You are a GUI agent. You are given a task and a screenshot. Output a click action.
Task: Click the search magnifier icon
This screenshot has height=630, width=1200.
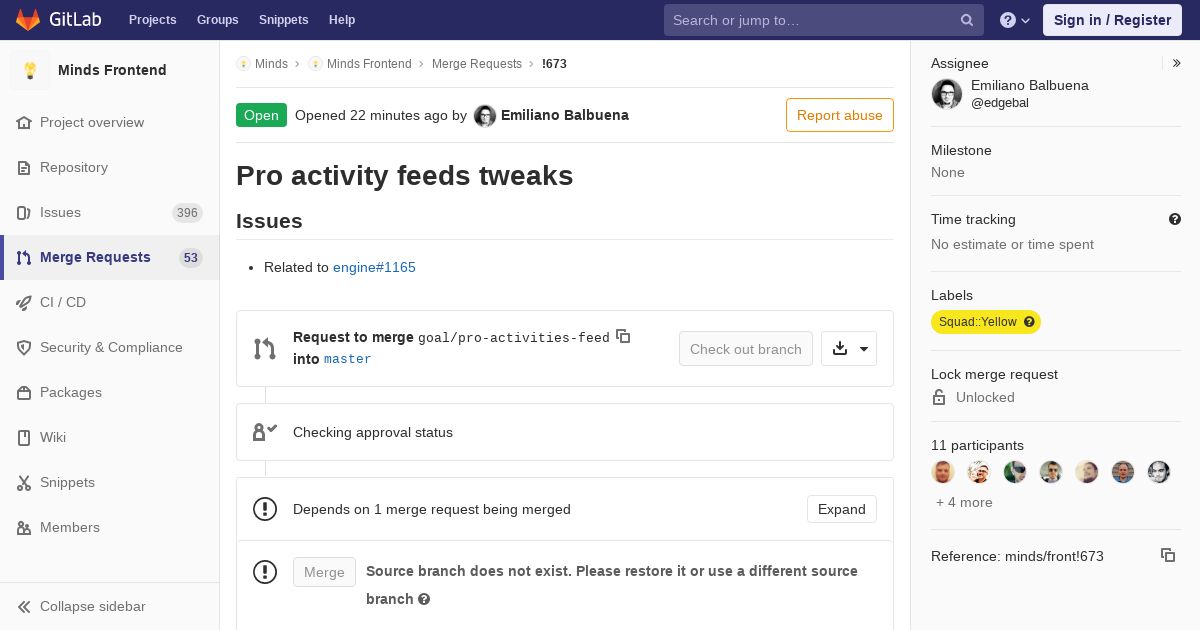point(967,20)
